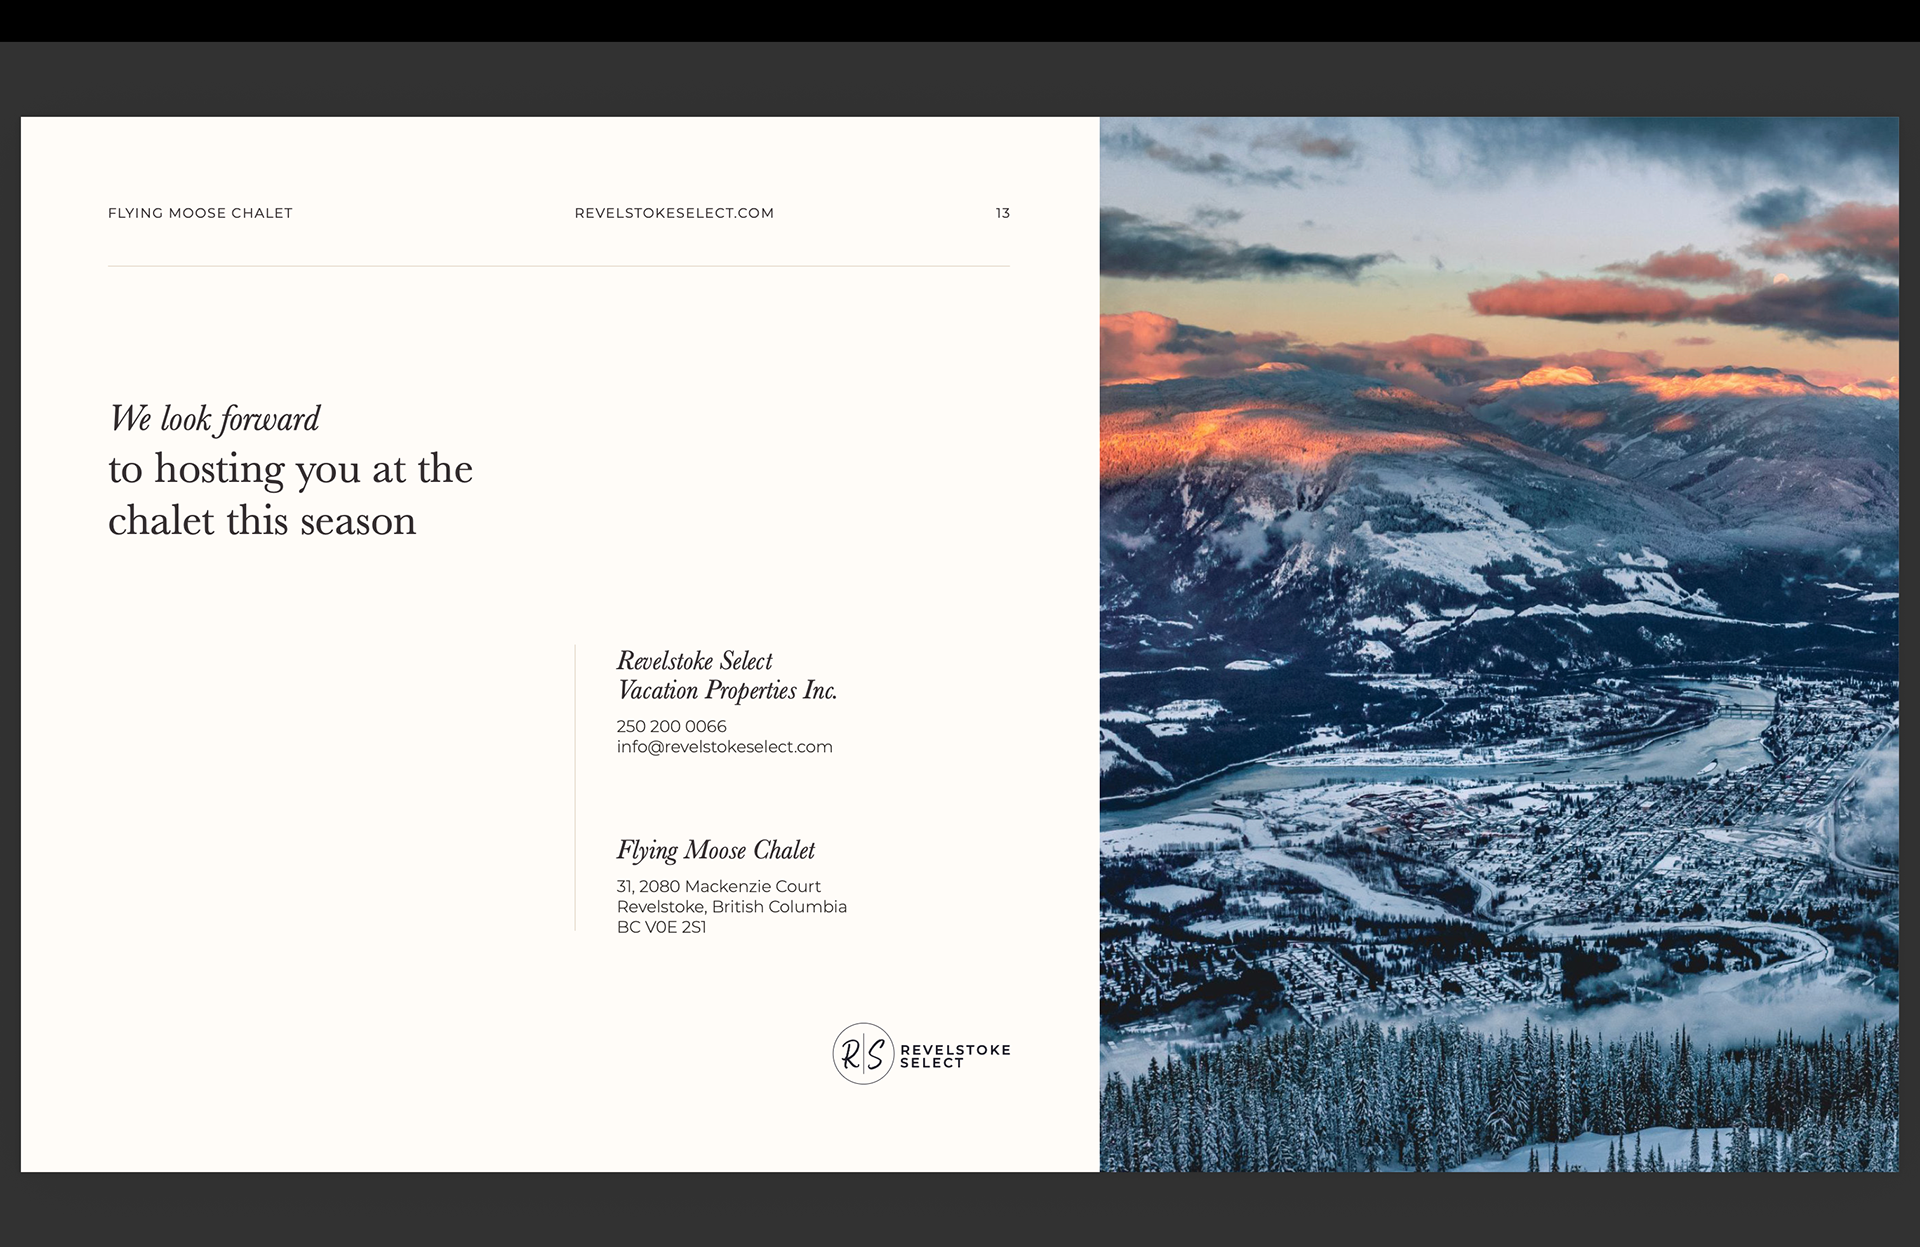Click the vertical divider beside contact details
Screen dimensions: 1920x1247
(575, 788)
